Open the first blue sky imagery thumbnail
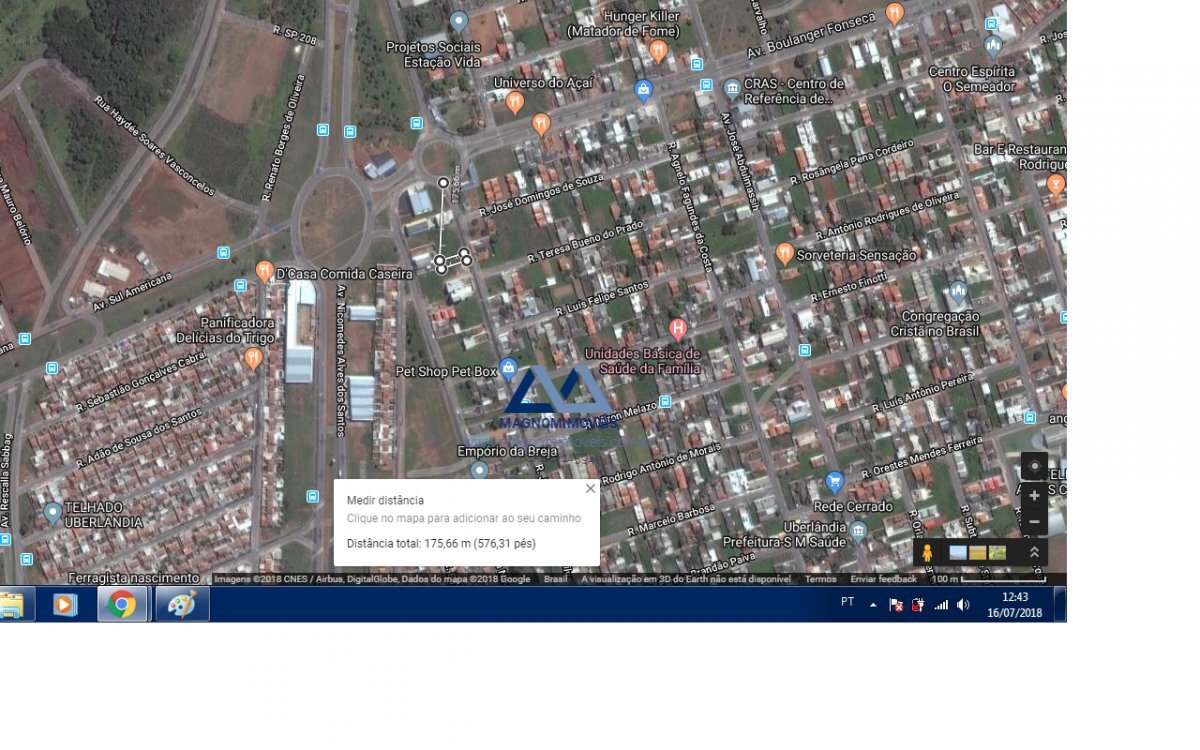 pyautogui.click(x=958, y=553)
